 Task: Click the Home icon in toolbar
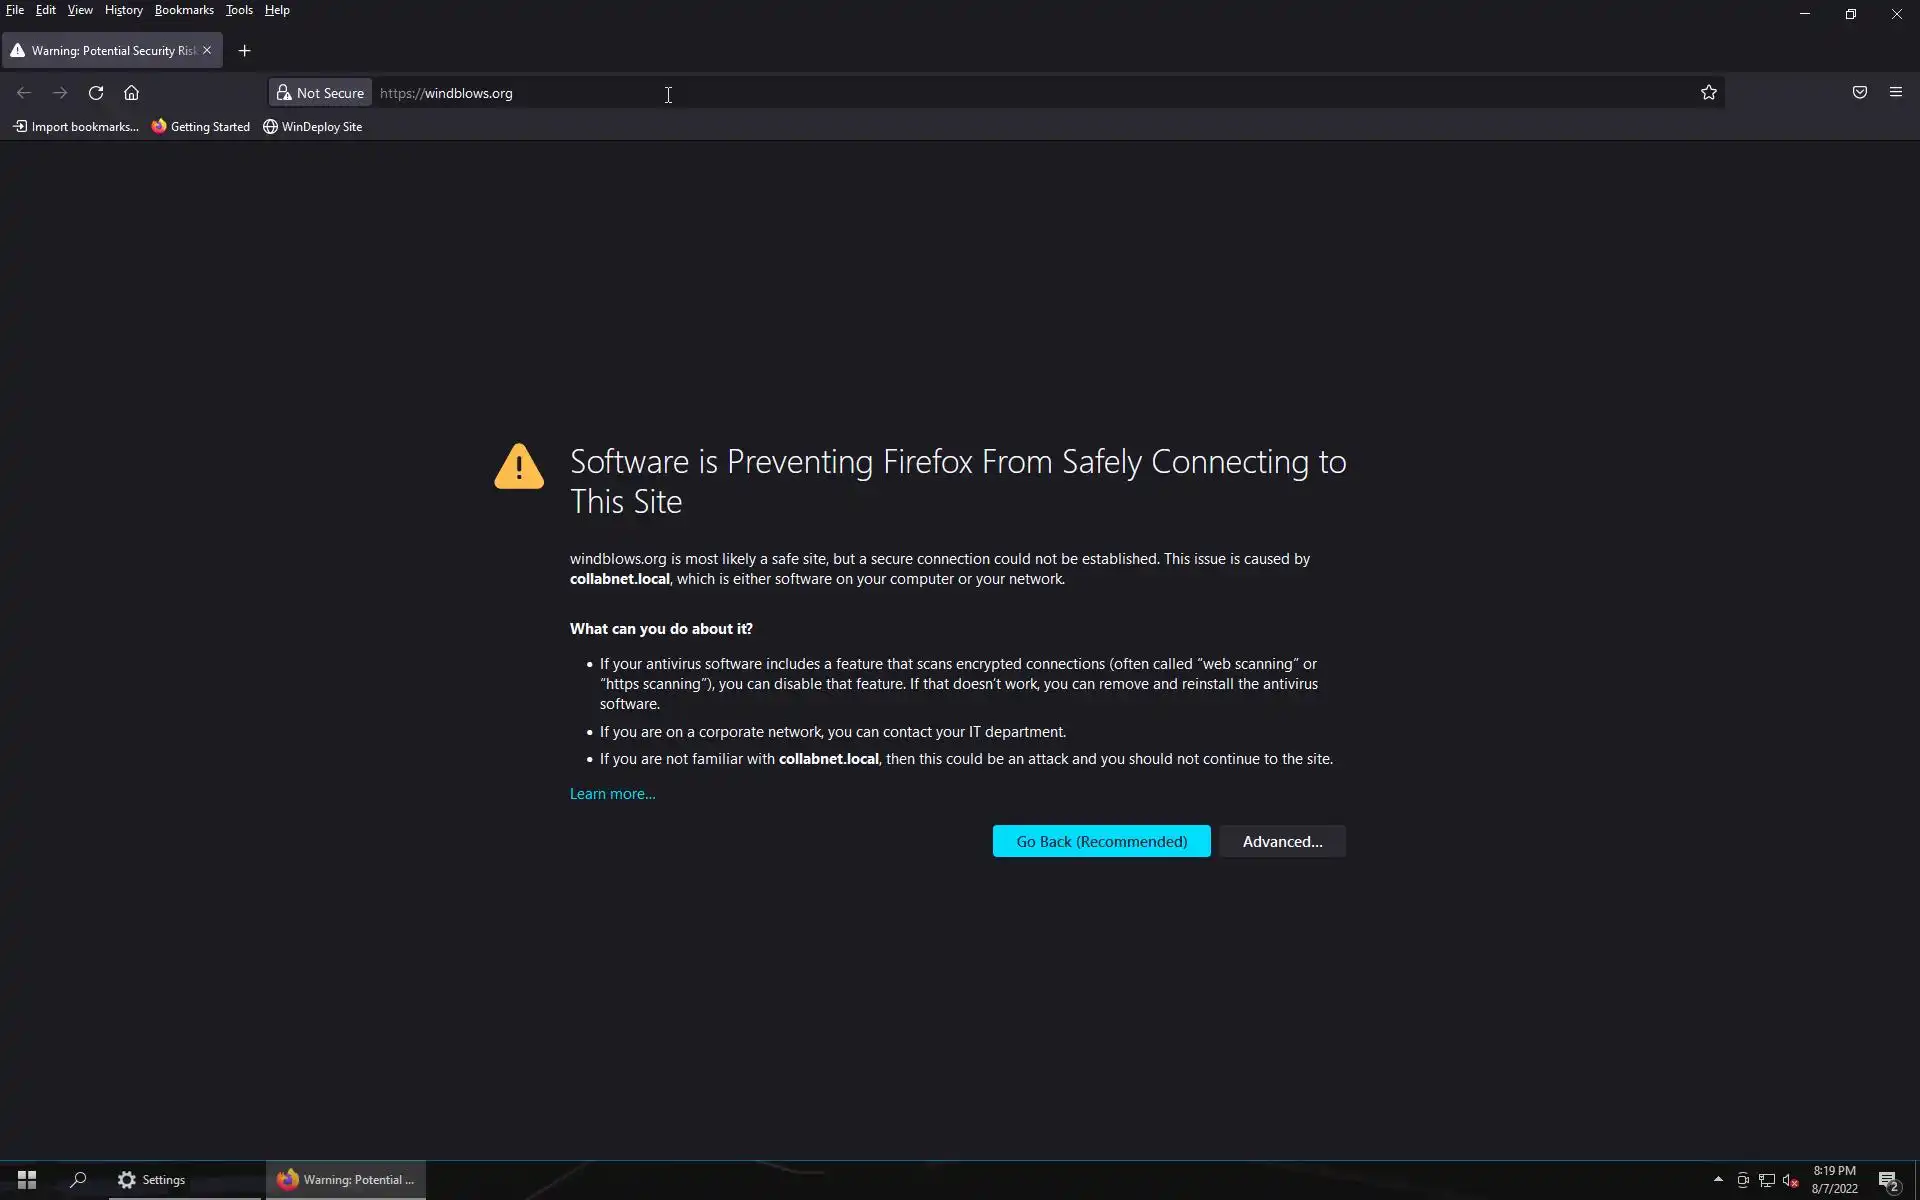click(131, 93)
